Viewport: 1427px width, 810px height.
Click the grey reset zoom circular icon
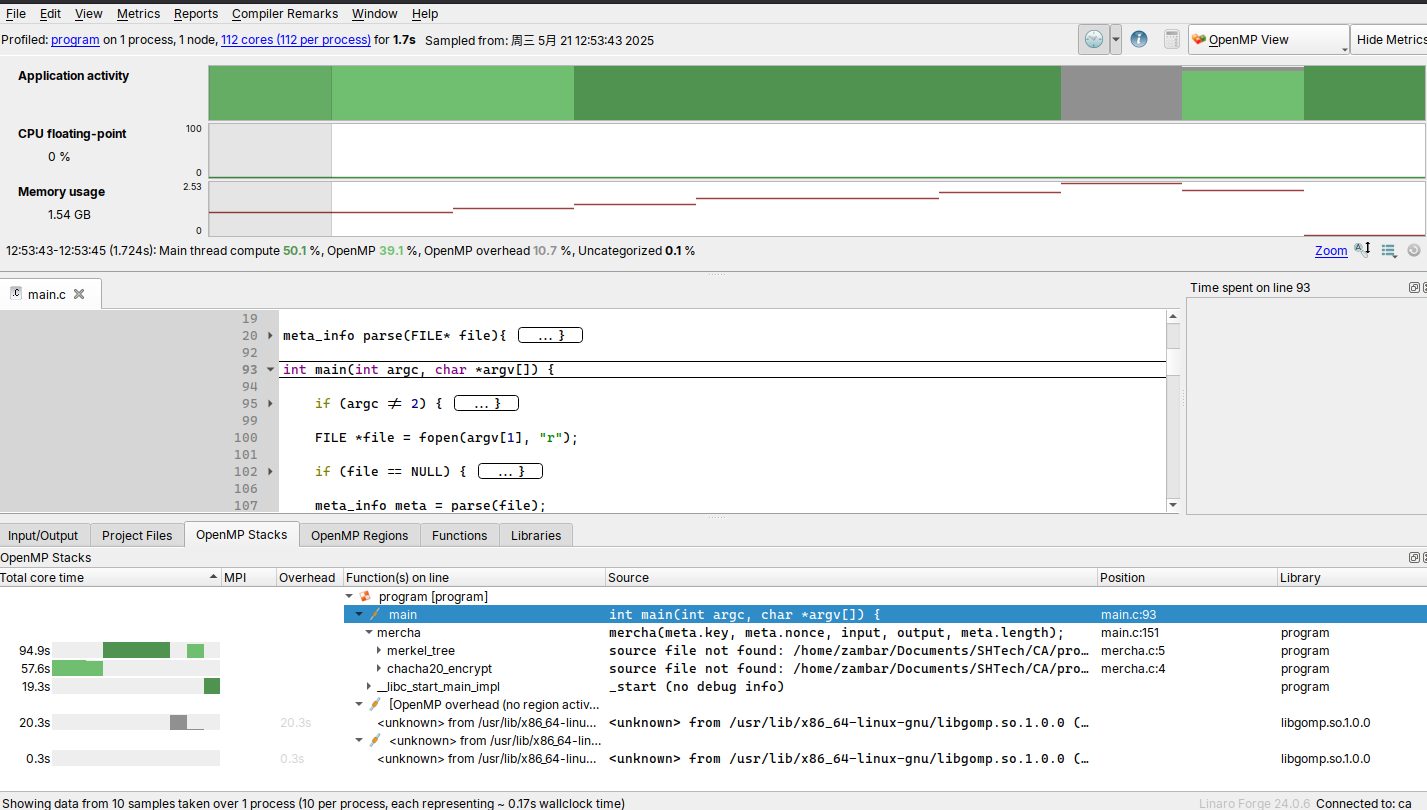click(x=1413, y=250)
